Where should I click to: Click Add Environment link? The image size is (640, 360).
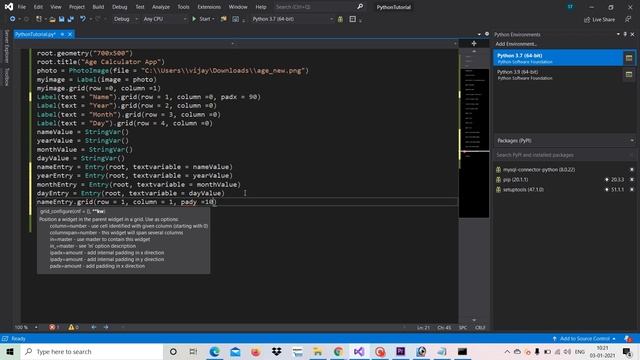[x=516, y=44]
